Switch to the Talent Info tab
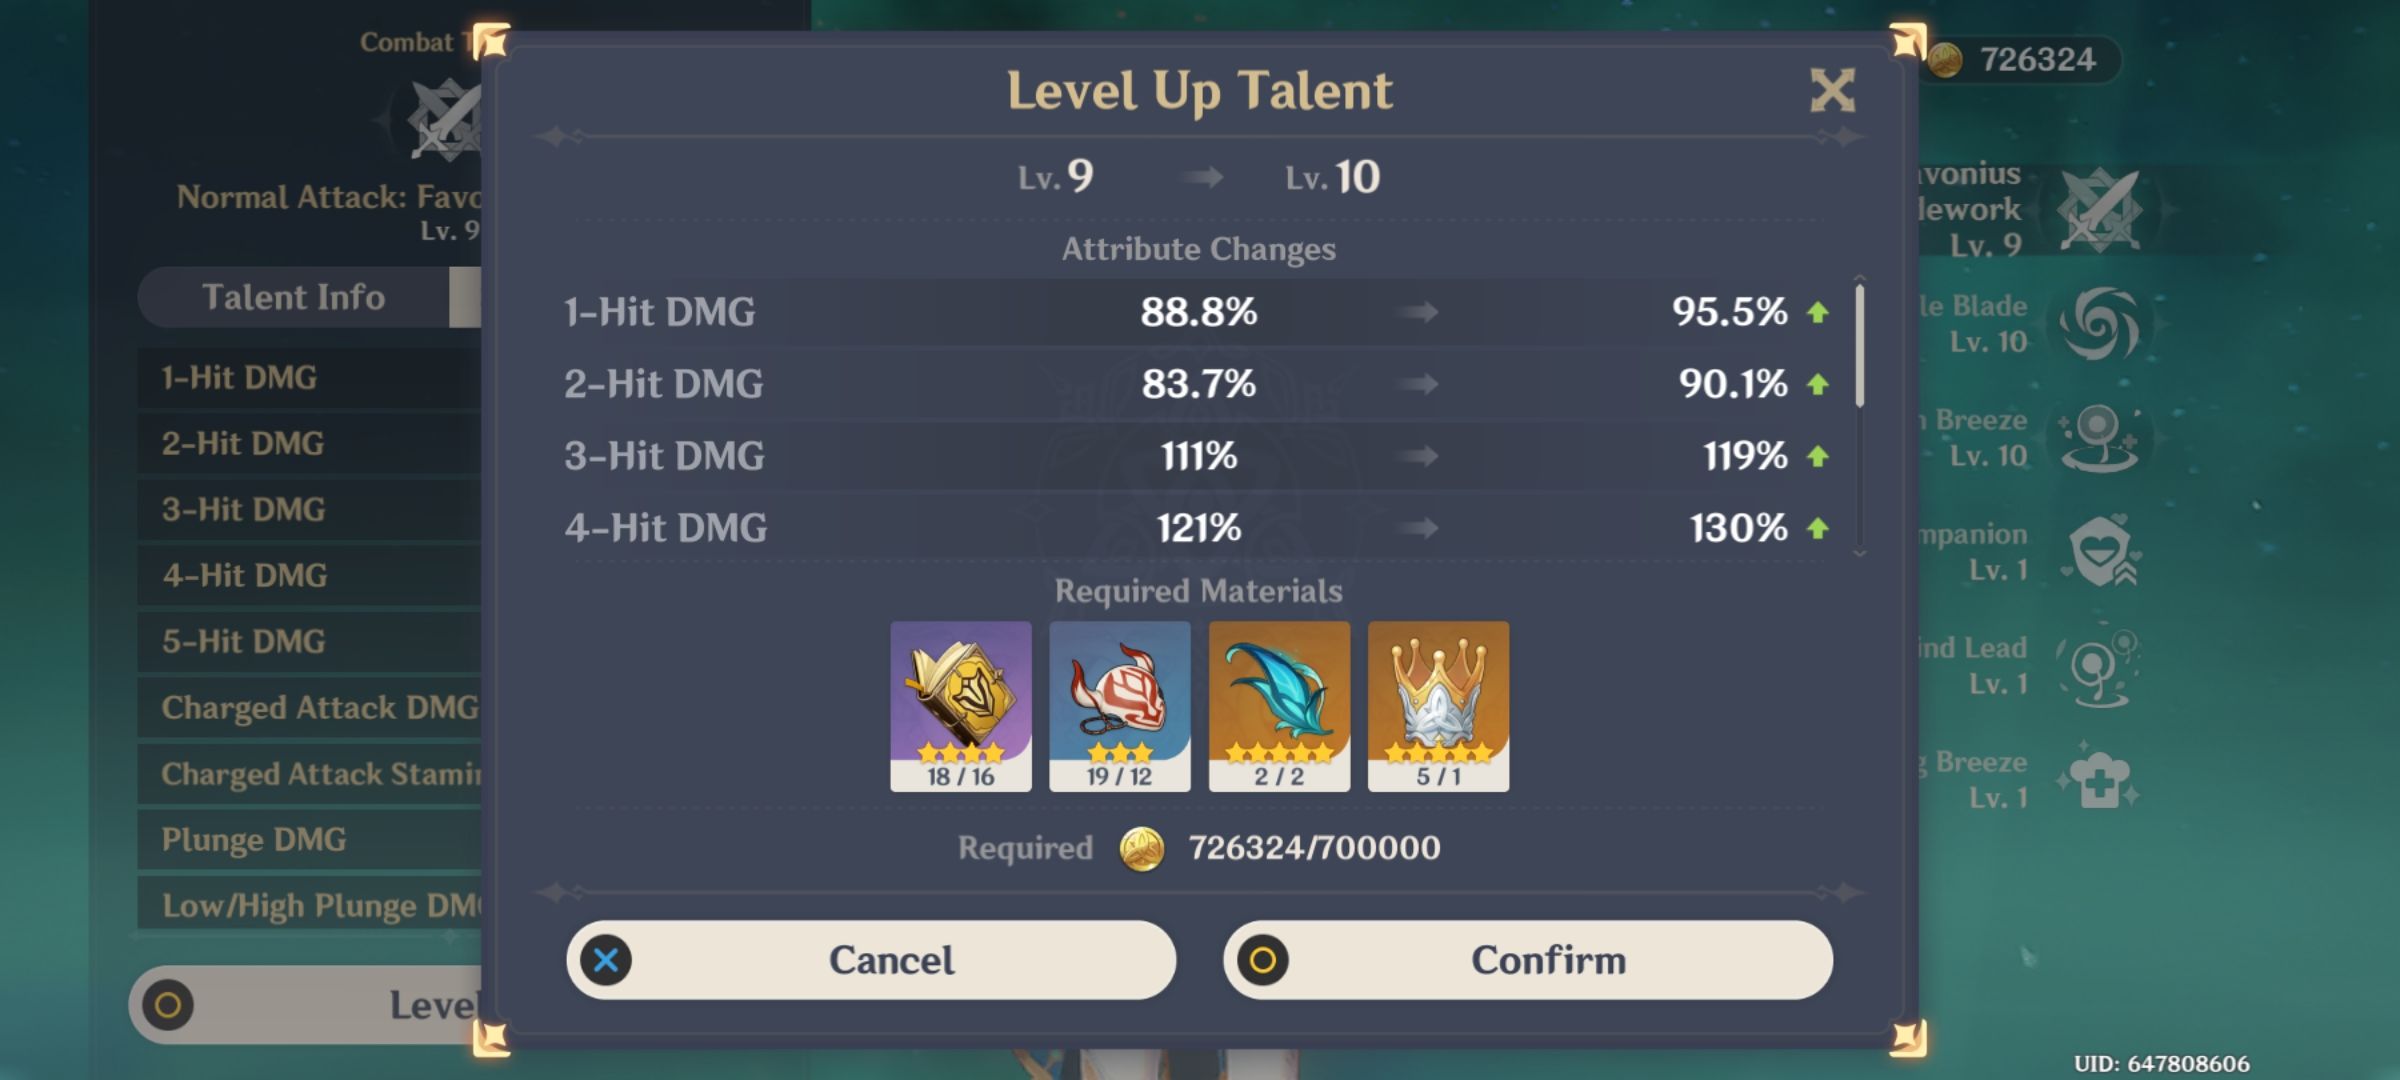Viewport: 2400px width, 1080px height. coord(294,297)
